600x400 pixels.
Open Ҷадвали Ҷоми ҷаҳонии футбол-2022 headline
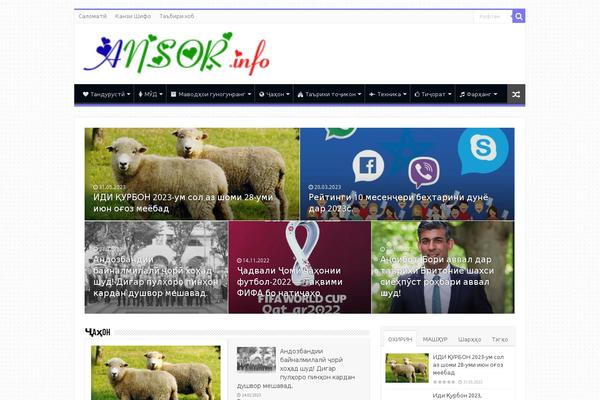click(290, 282)
